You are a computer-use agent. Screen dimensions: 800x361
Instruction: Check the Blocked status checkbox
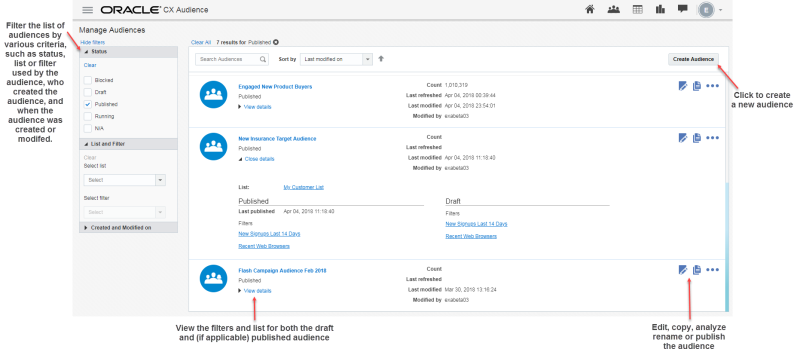(x=88, y=80)
